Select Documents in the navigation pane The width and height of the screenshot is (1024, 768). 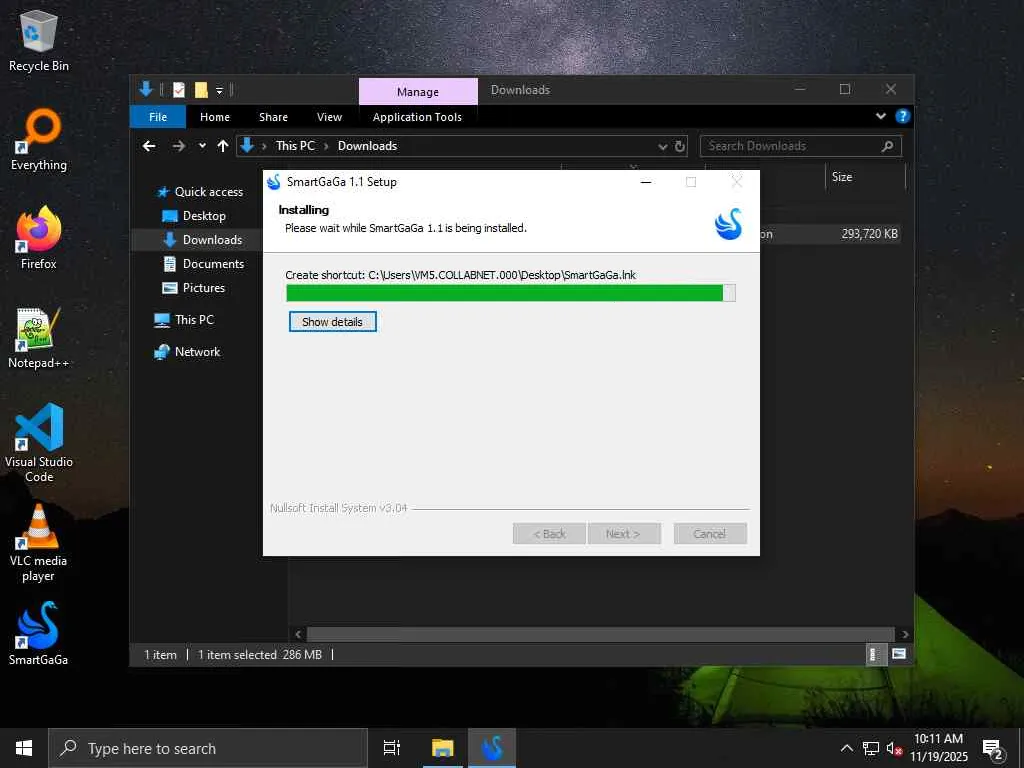pos(203,264)
